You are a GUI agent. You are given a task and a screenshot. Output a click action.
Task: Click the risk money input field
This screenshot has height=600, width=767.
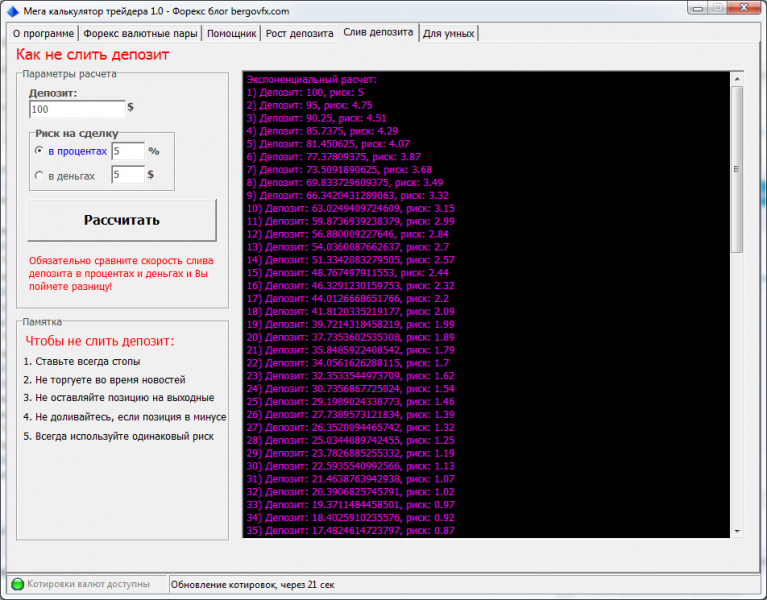click(128, 175)
